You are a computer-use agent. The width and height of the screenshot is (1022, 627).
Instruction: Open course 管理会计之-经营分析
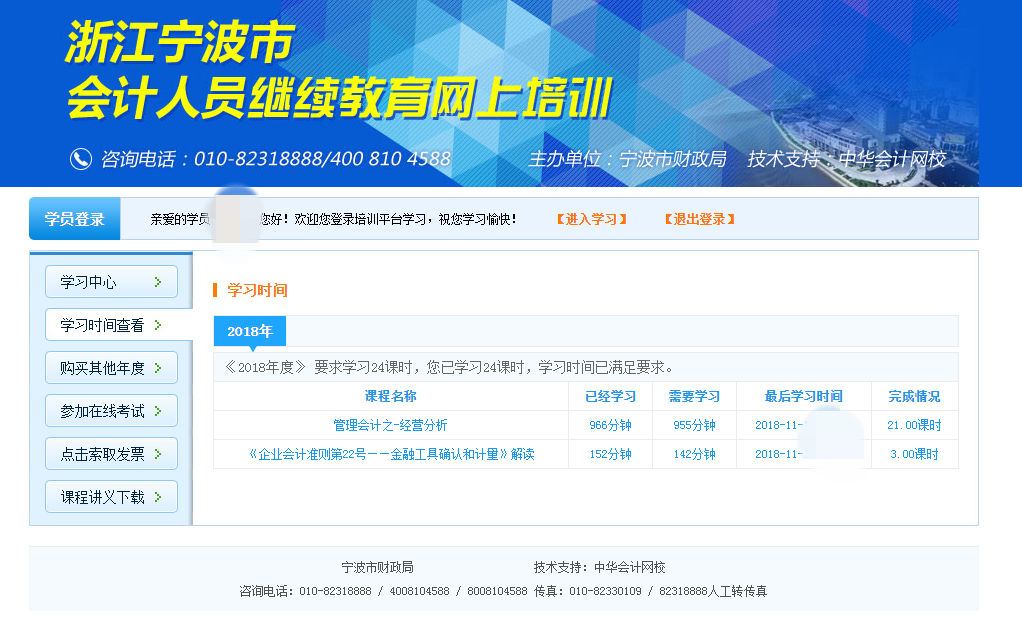[390, 425]
